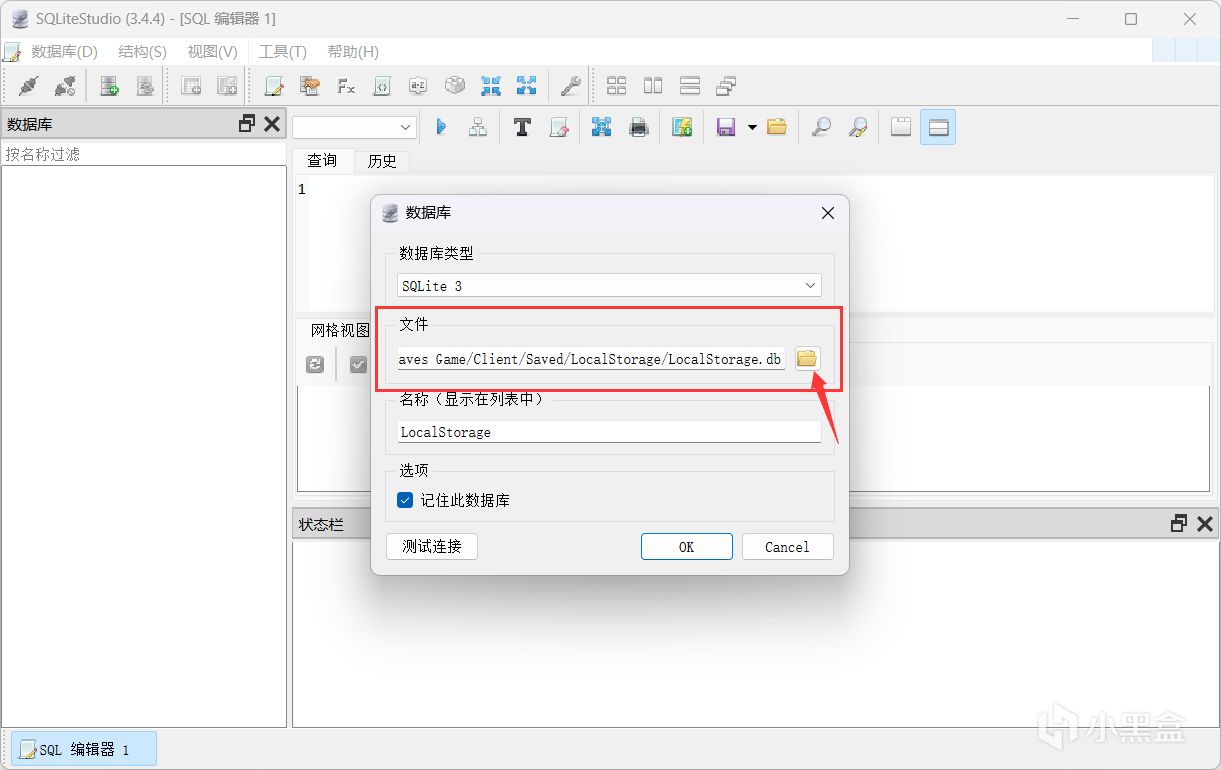Toggle 记住此数据库 checkbox
This screenshot has width=1221, height=770.
pyautogui.click(x=405, y=500)
